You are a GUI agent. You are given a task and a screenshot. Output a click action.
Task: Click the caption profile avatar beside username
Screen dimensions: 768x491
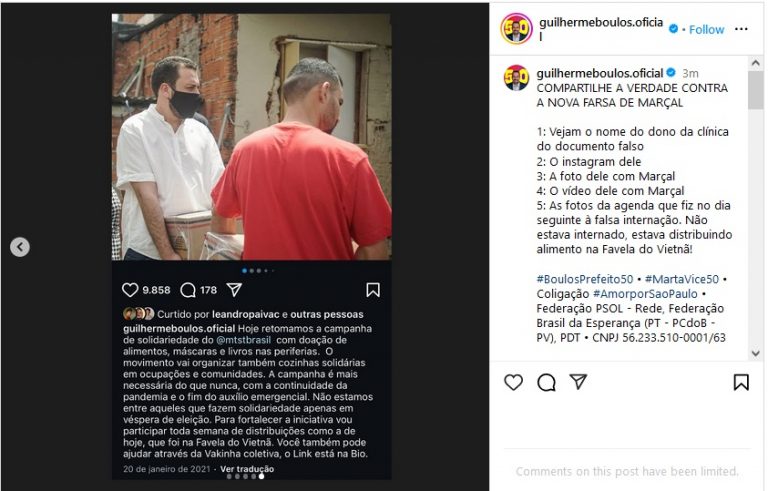pyautogui.click(x=516, y=78)
